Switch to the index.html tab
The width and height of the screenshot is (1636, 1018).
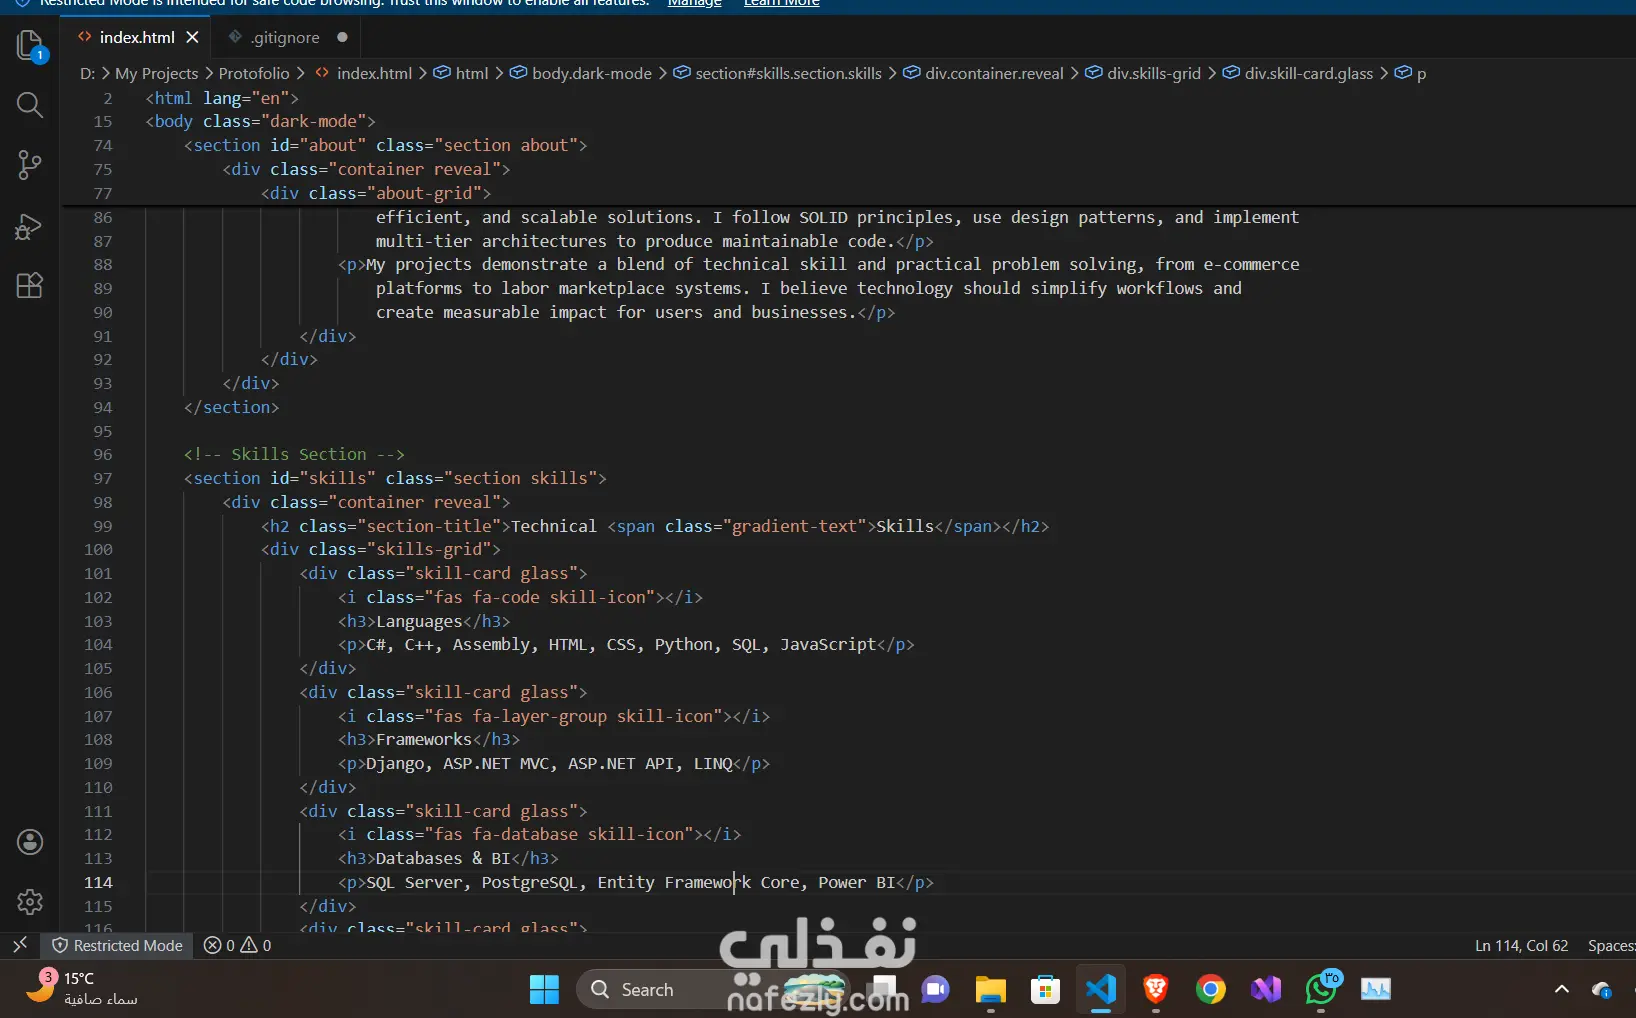click(x=137, y=37)
